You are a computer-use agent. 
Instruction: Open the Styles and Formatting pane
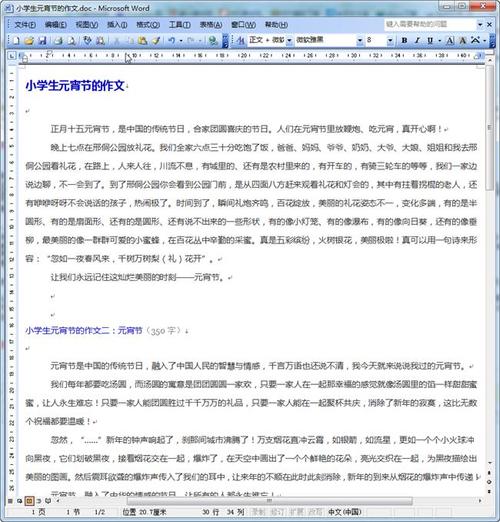tap(241, 41)
